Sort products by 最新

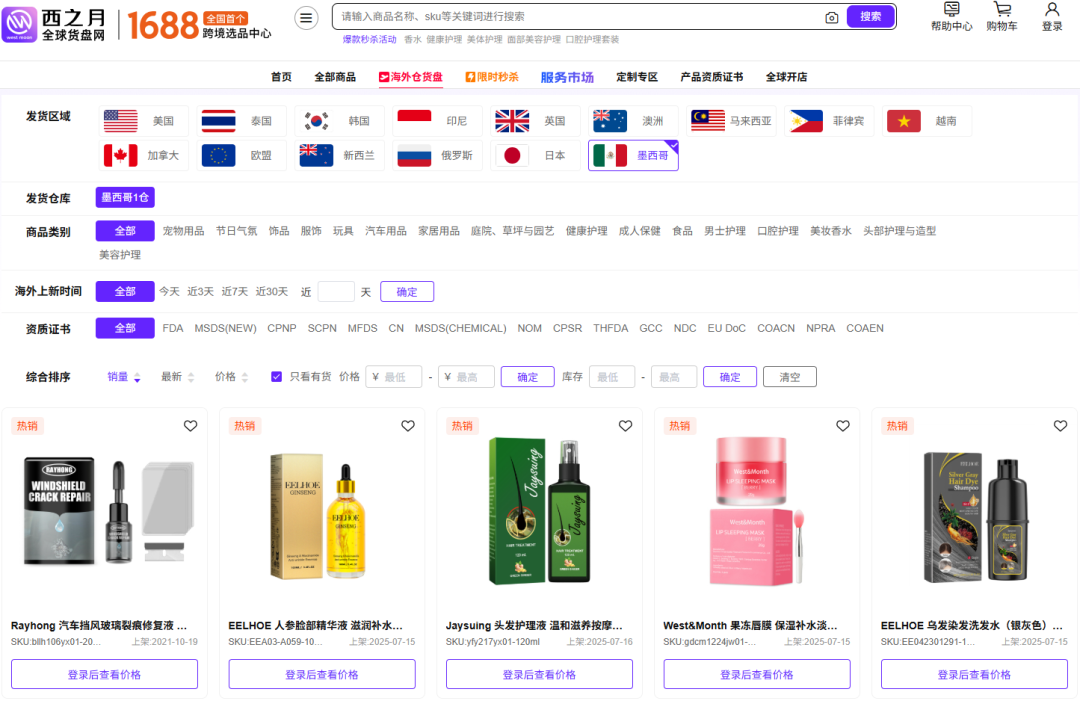tap(177, 377)
